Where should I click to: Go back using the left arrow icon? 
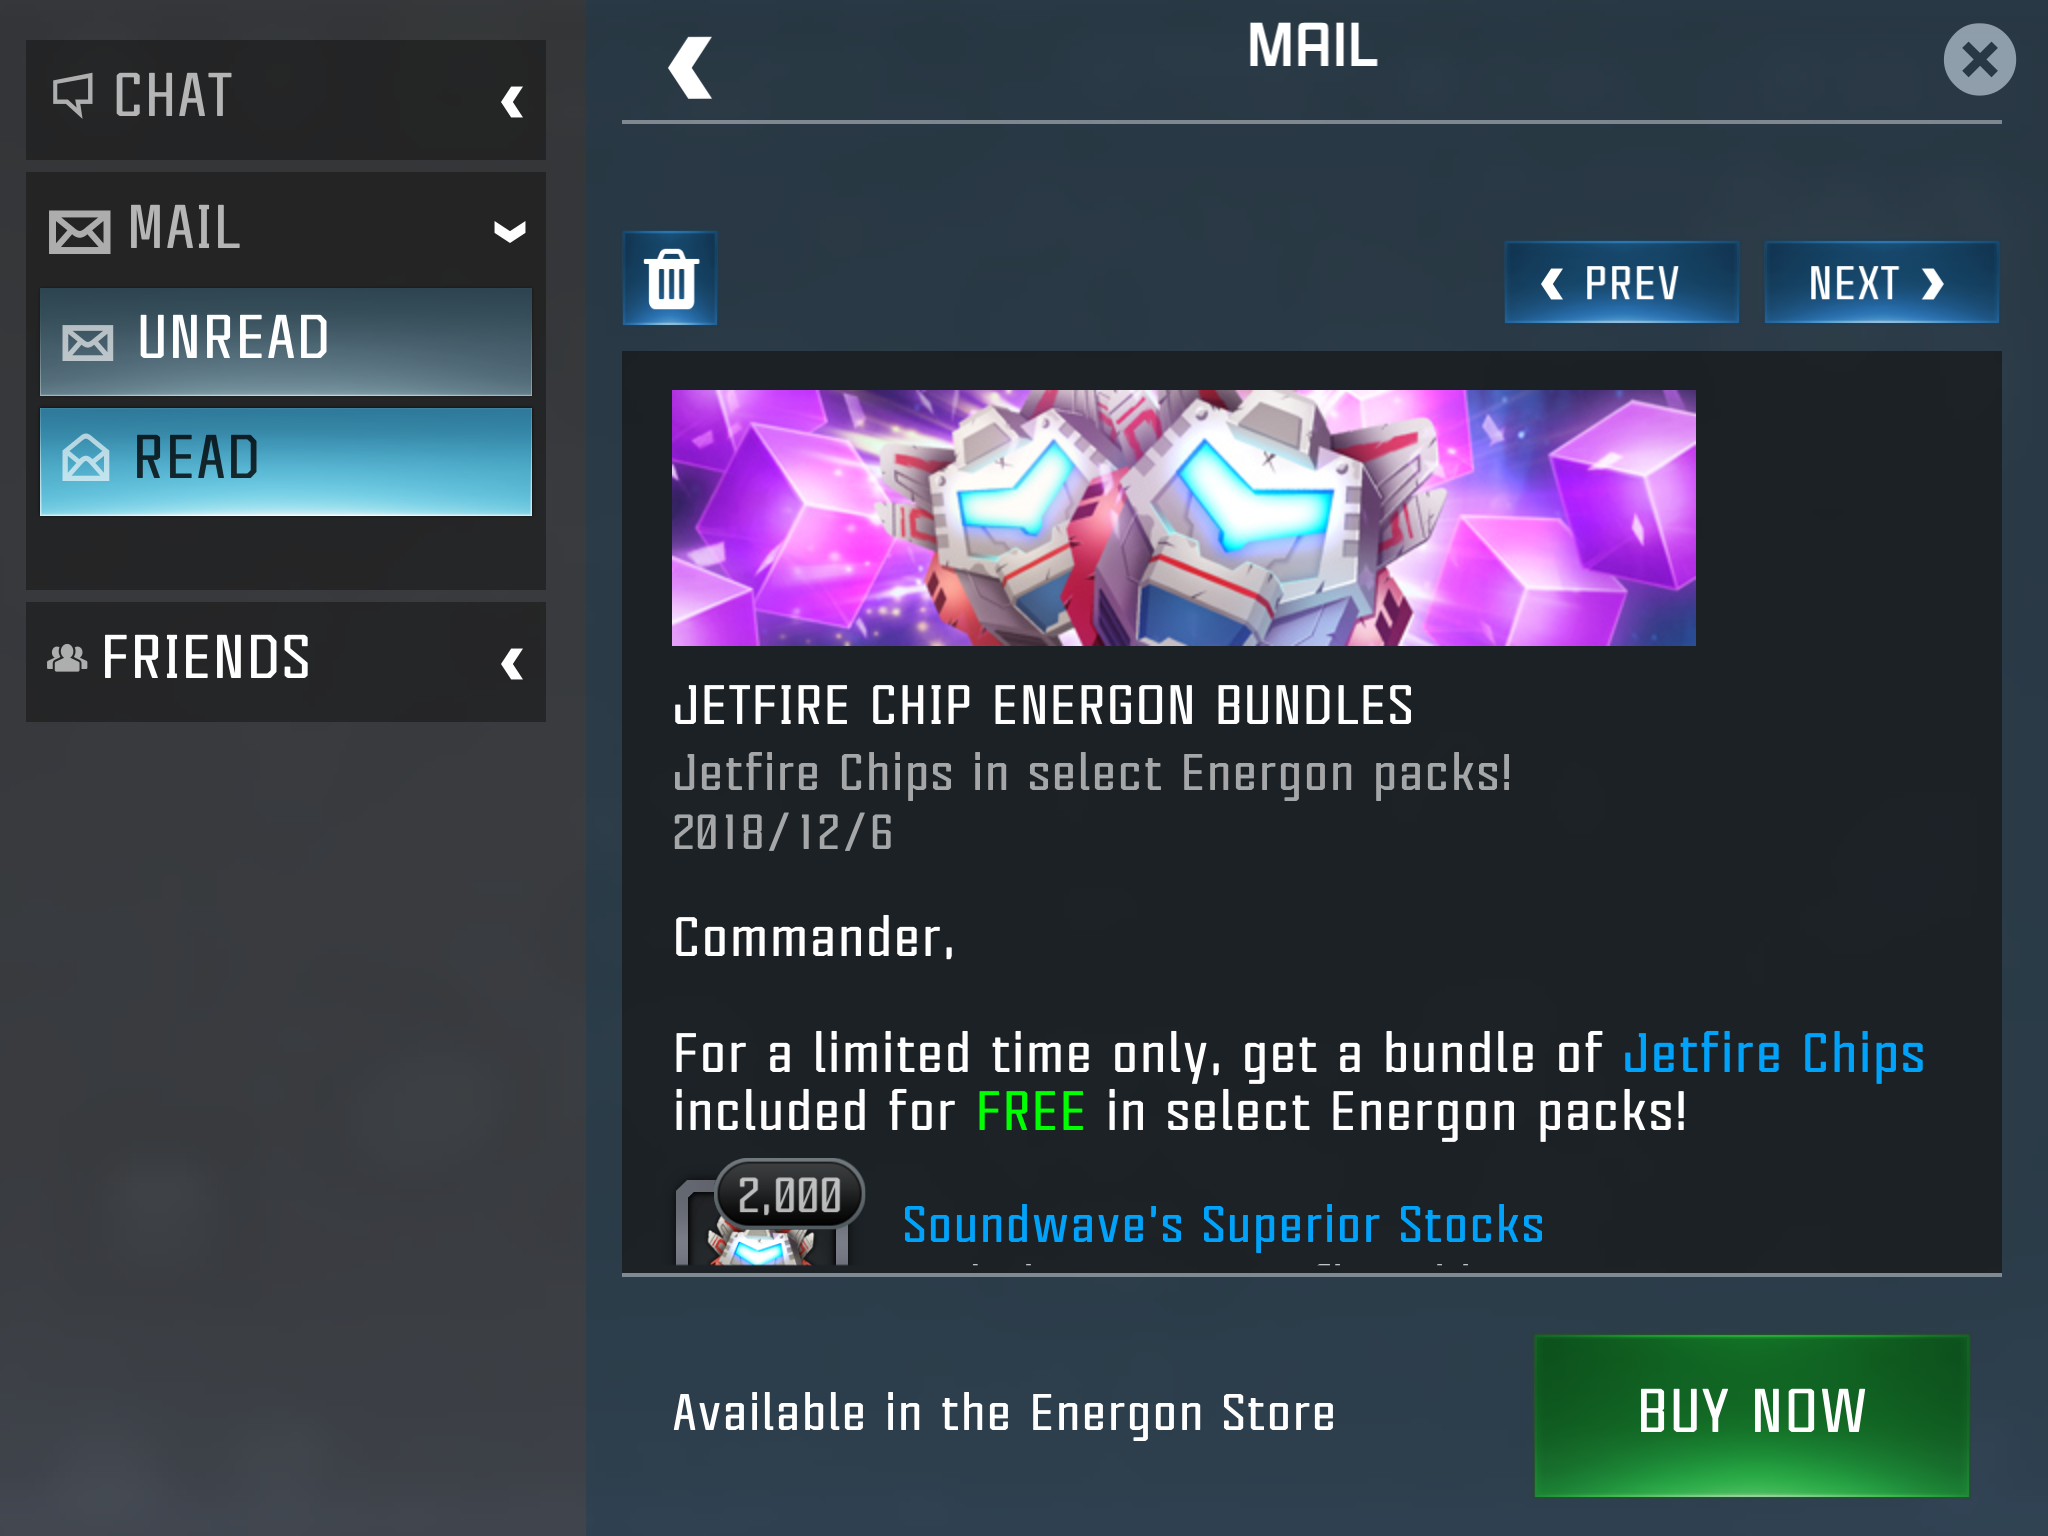coord(690,67)
